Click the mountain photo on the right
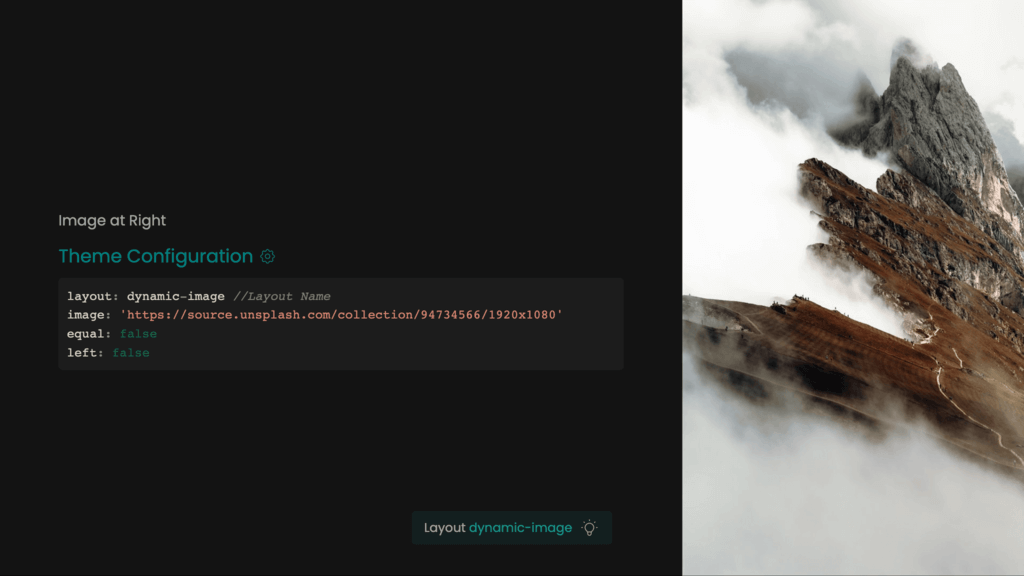 pos(853,288)
